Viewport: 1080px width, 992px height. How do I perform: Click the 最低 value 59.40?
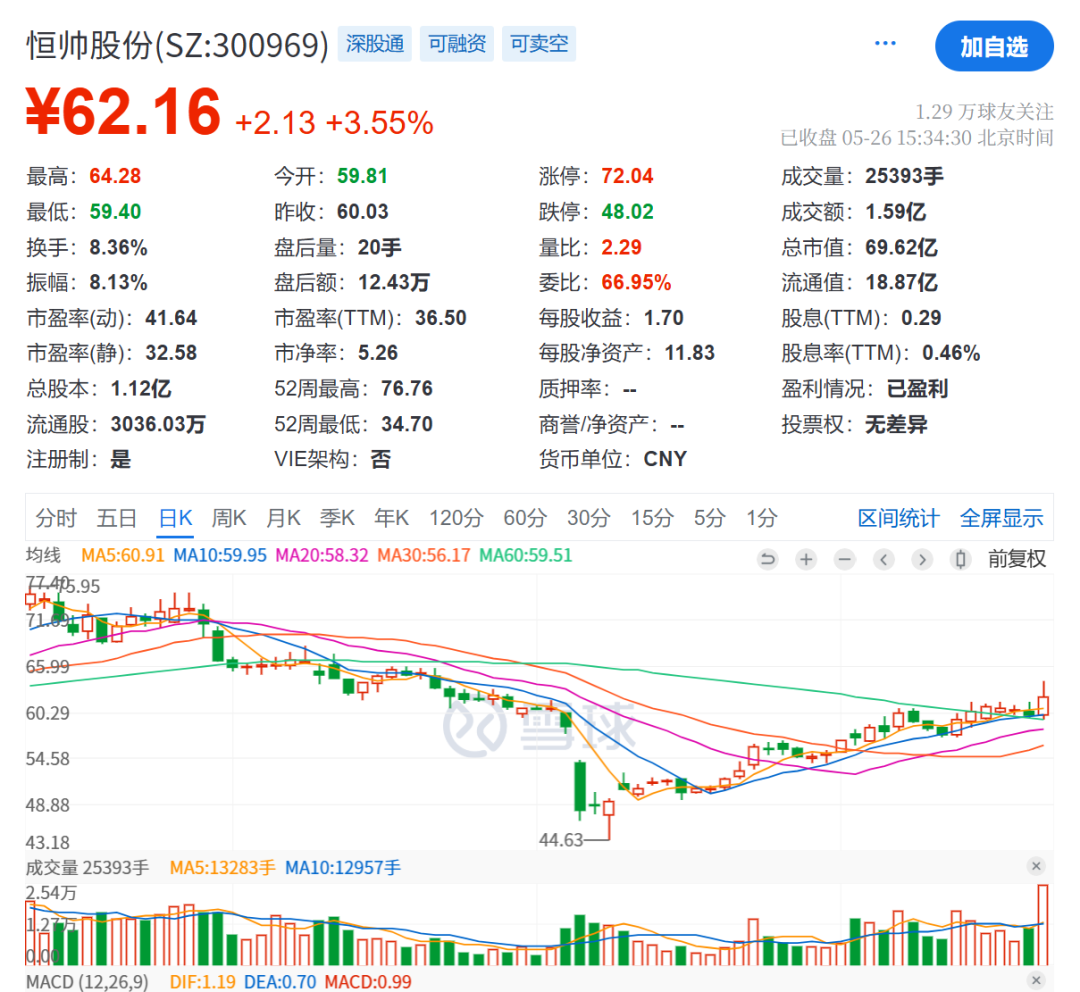115,211
